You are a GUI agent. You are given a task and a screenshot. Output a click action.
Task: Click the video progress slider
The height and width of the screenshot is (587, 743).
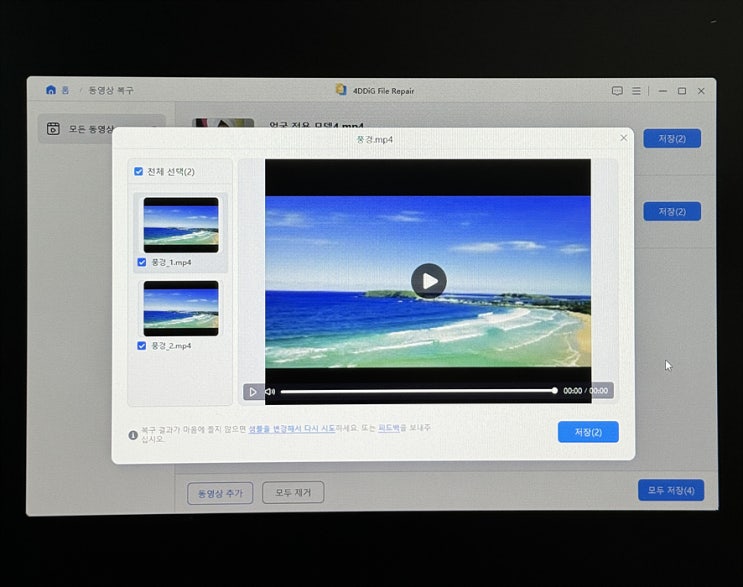[x=419, y=391]
